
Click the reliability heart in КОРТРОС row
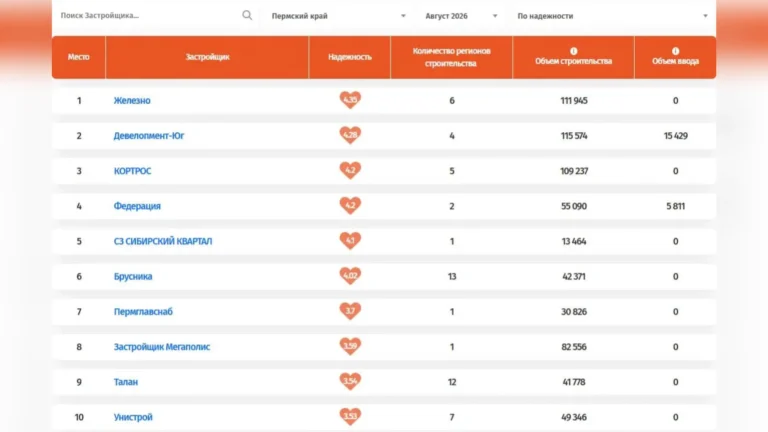tap(350, 170)
